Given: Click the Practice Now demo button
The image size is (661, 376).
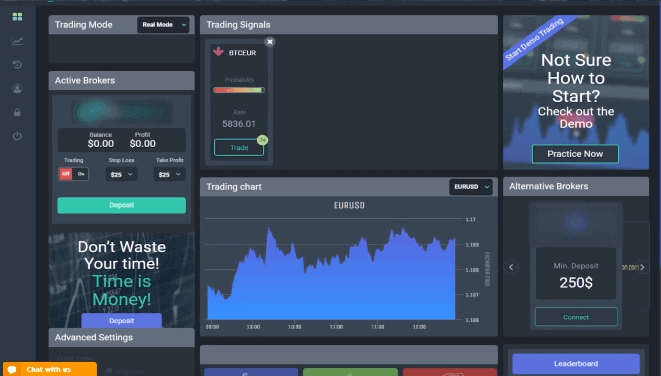Looking at the screenshot, I should [575, 154].
